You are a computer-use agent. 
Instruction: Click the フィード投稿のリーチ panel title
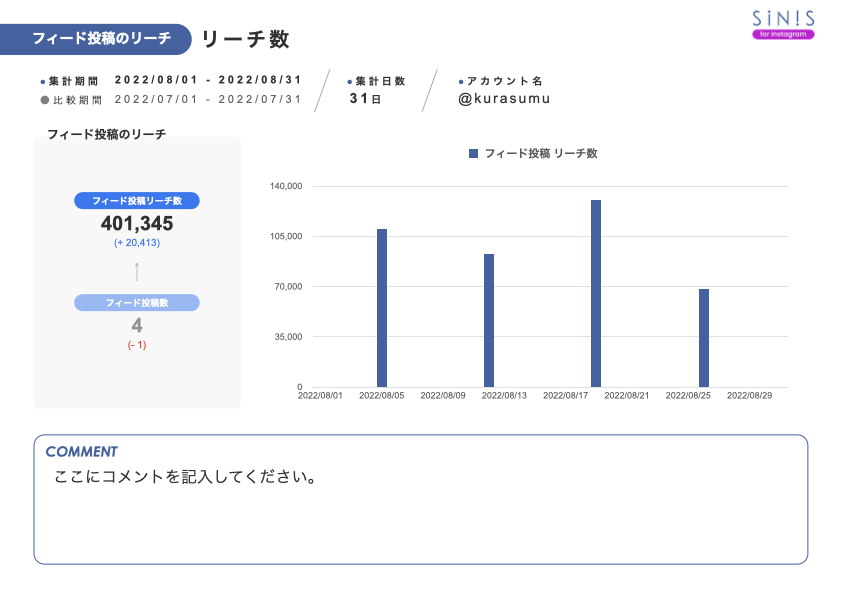pyautogui.click(x=105, y=131)
